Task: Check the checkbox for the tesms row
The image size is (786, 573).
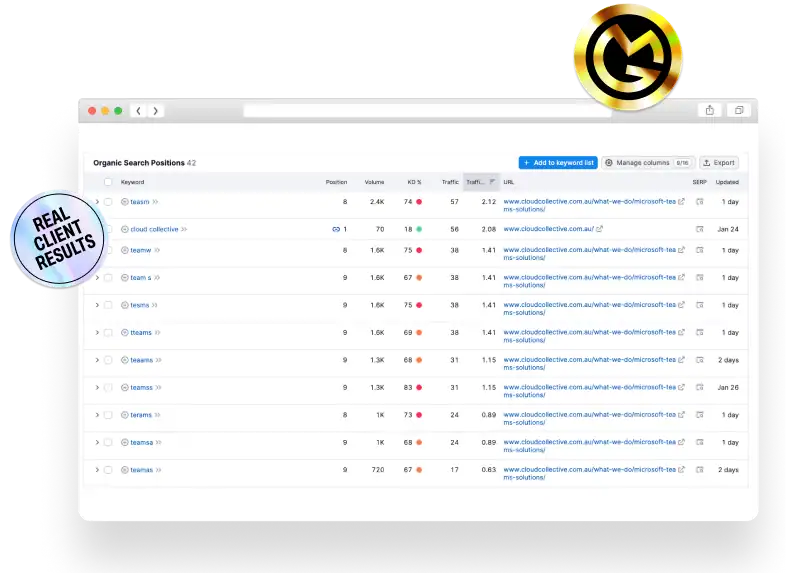Action: point(108,305)
